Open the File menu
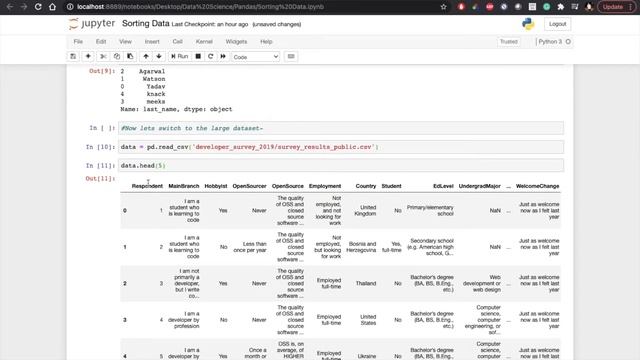Image resolution: width=640 pixels, height=360 pixels. 78,42
